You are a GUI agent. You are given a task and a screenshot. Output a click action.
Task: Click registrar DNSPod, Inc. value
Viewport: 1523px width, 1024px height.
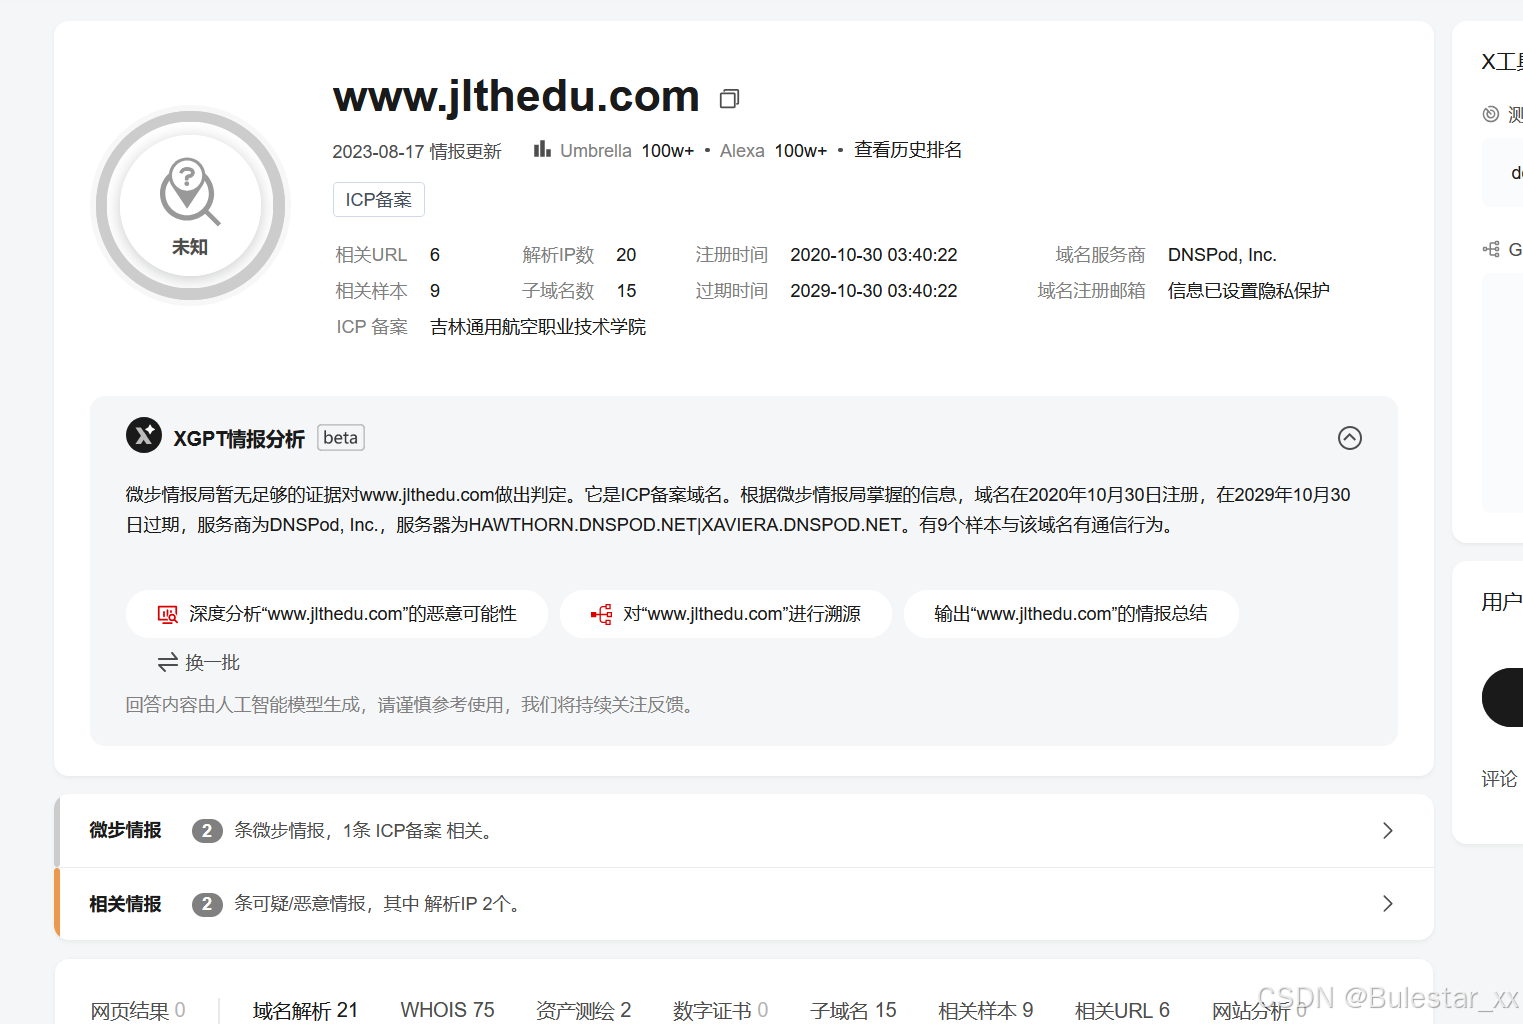1222,255
